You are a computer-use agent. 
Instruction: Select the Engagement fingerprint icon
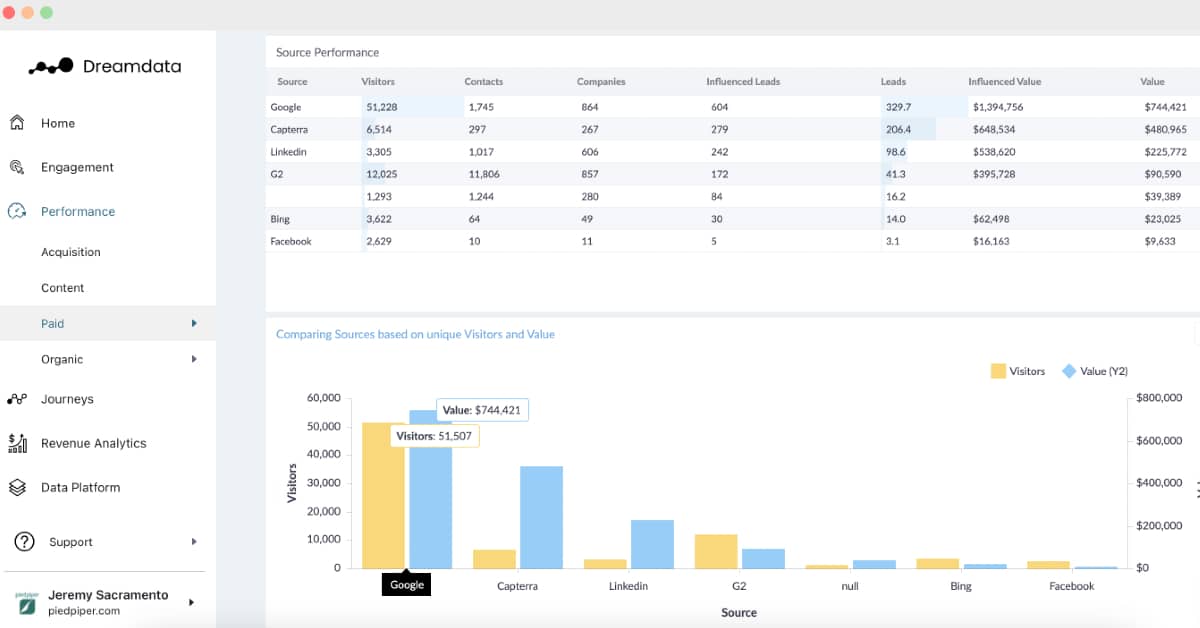(16, 167)
